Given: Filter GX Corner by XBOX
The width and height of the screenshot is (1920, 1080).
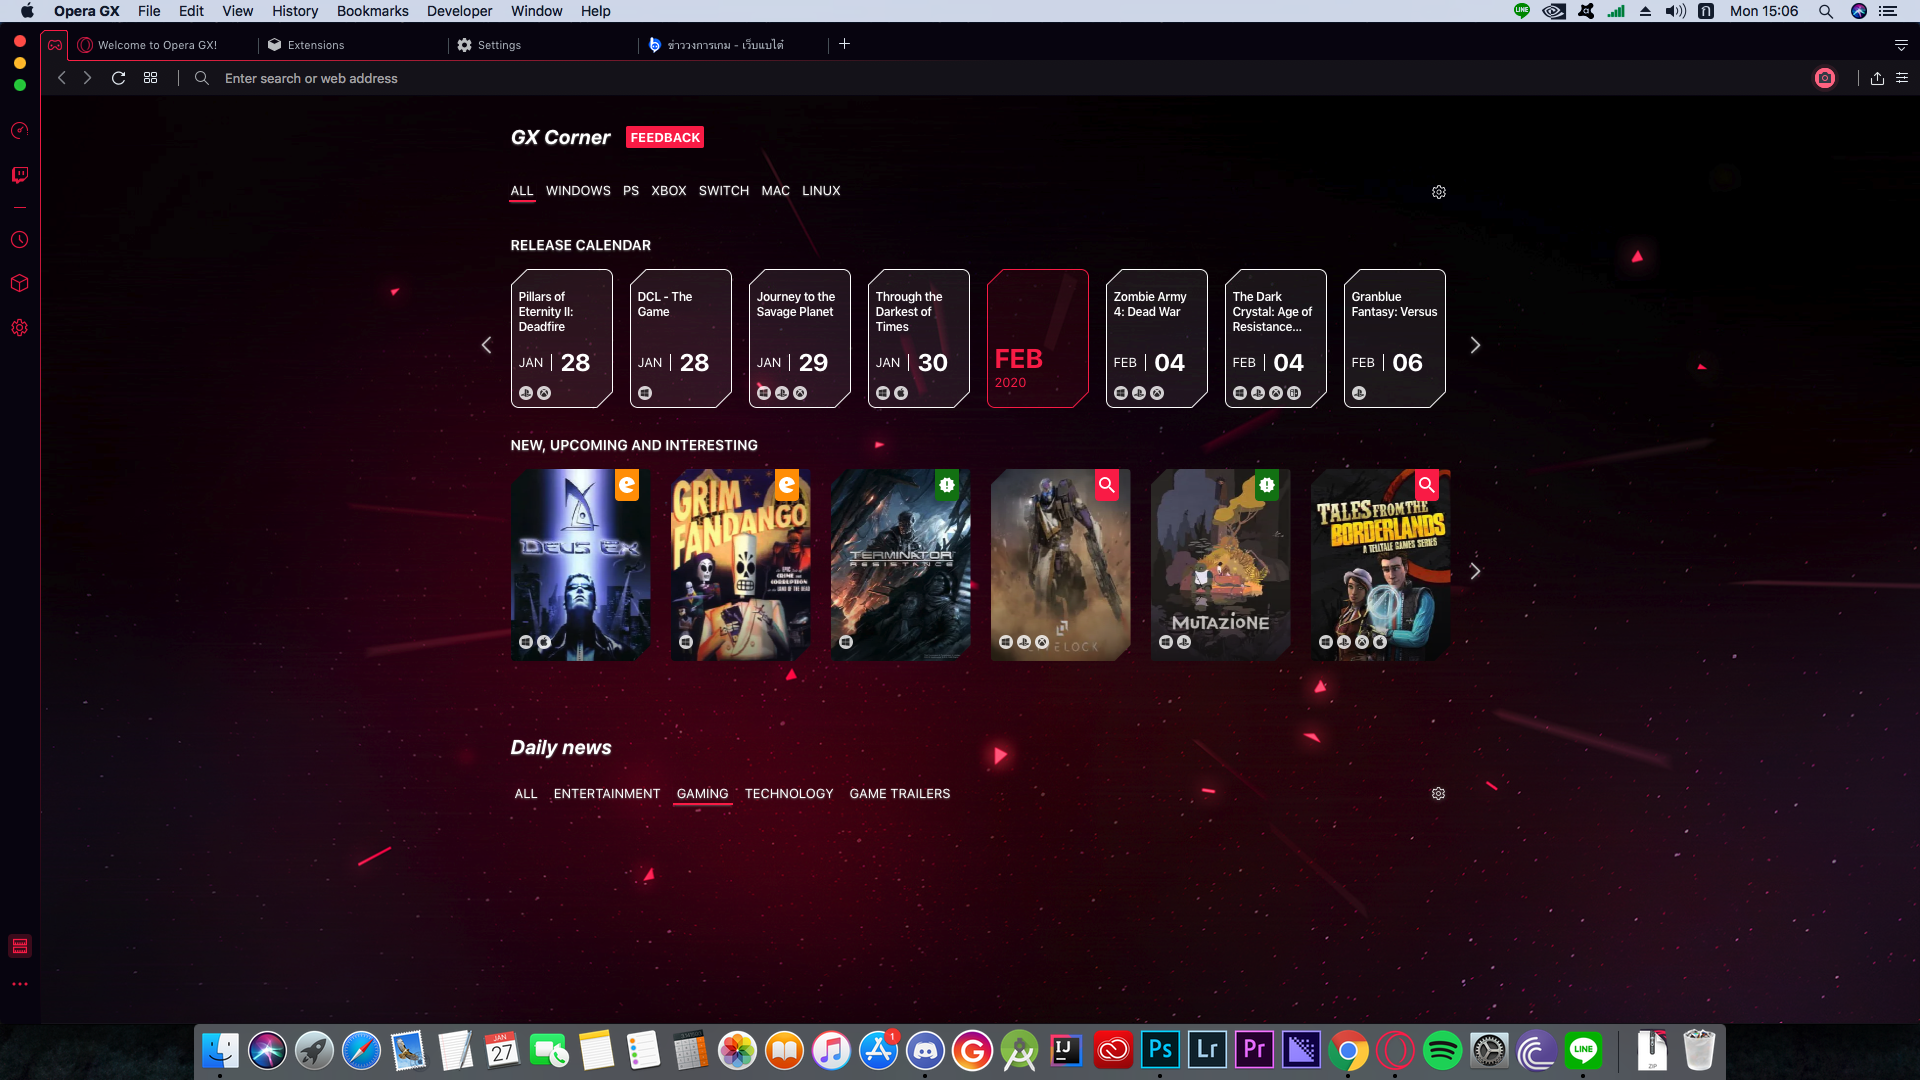Looking at the screenshot, I should [x=668, y=191].
